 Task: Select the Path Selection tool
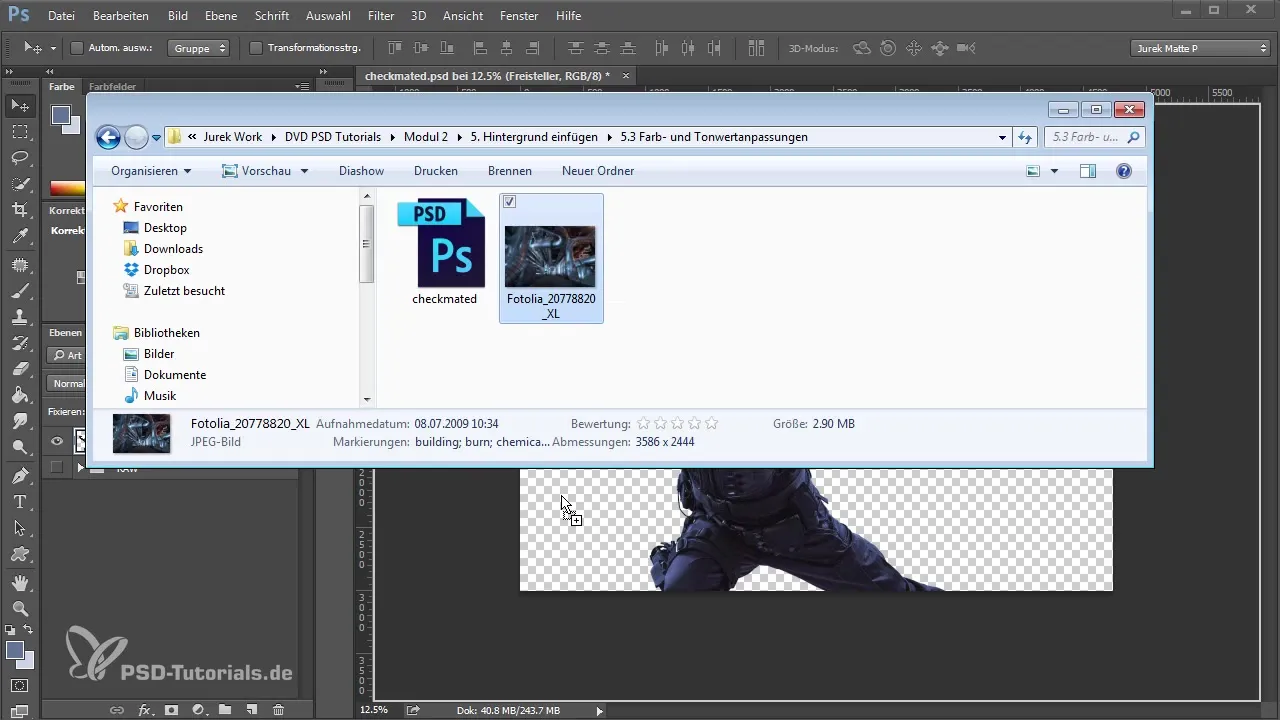click(20, 527)
